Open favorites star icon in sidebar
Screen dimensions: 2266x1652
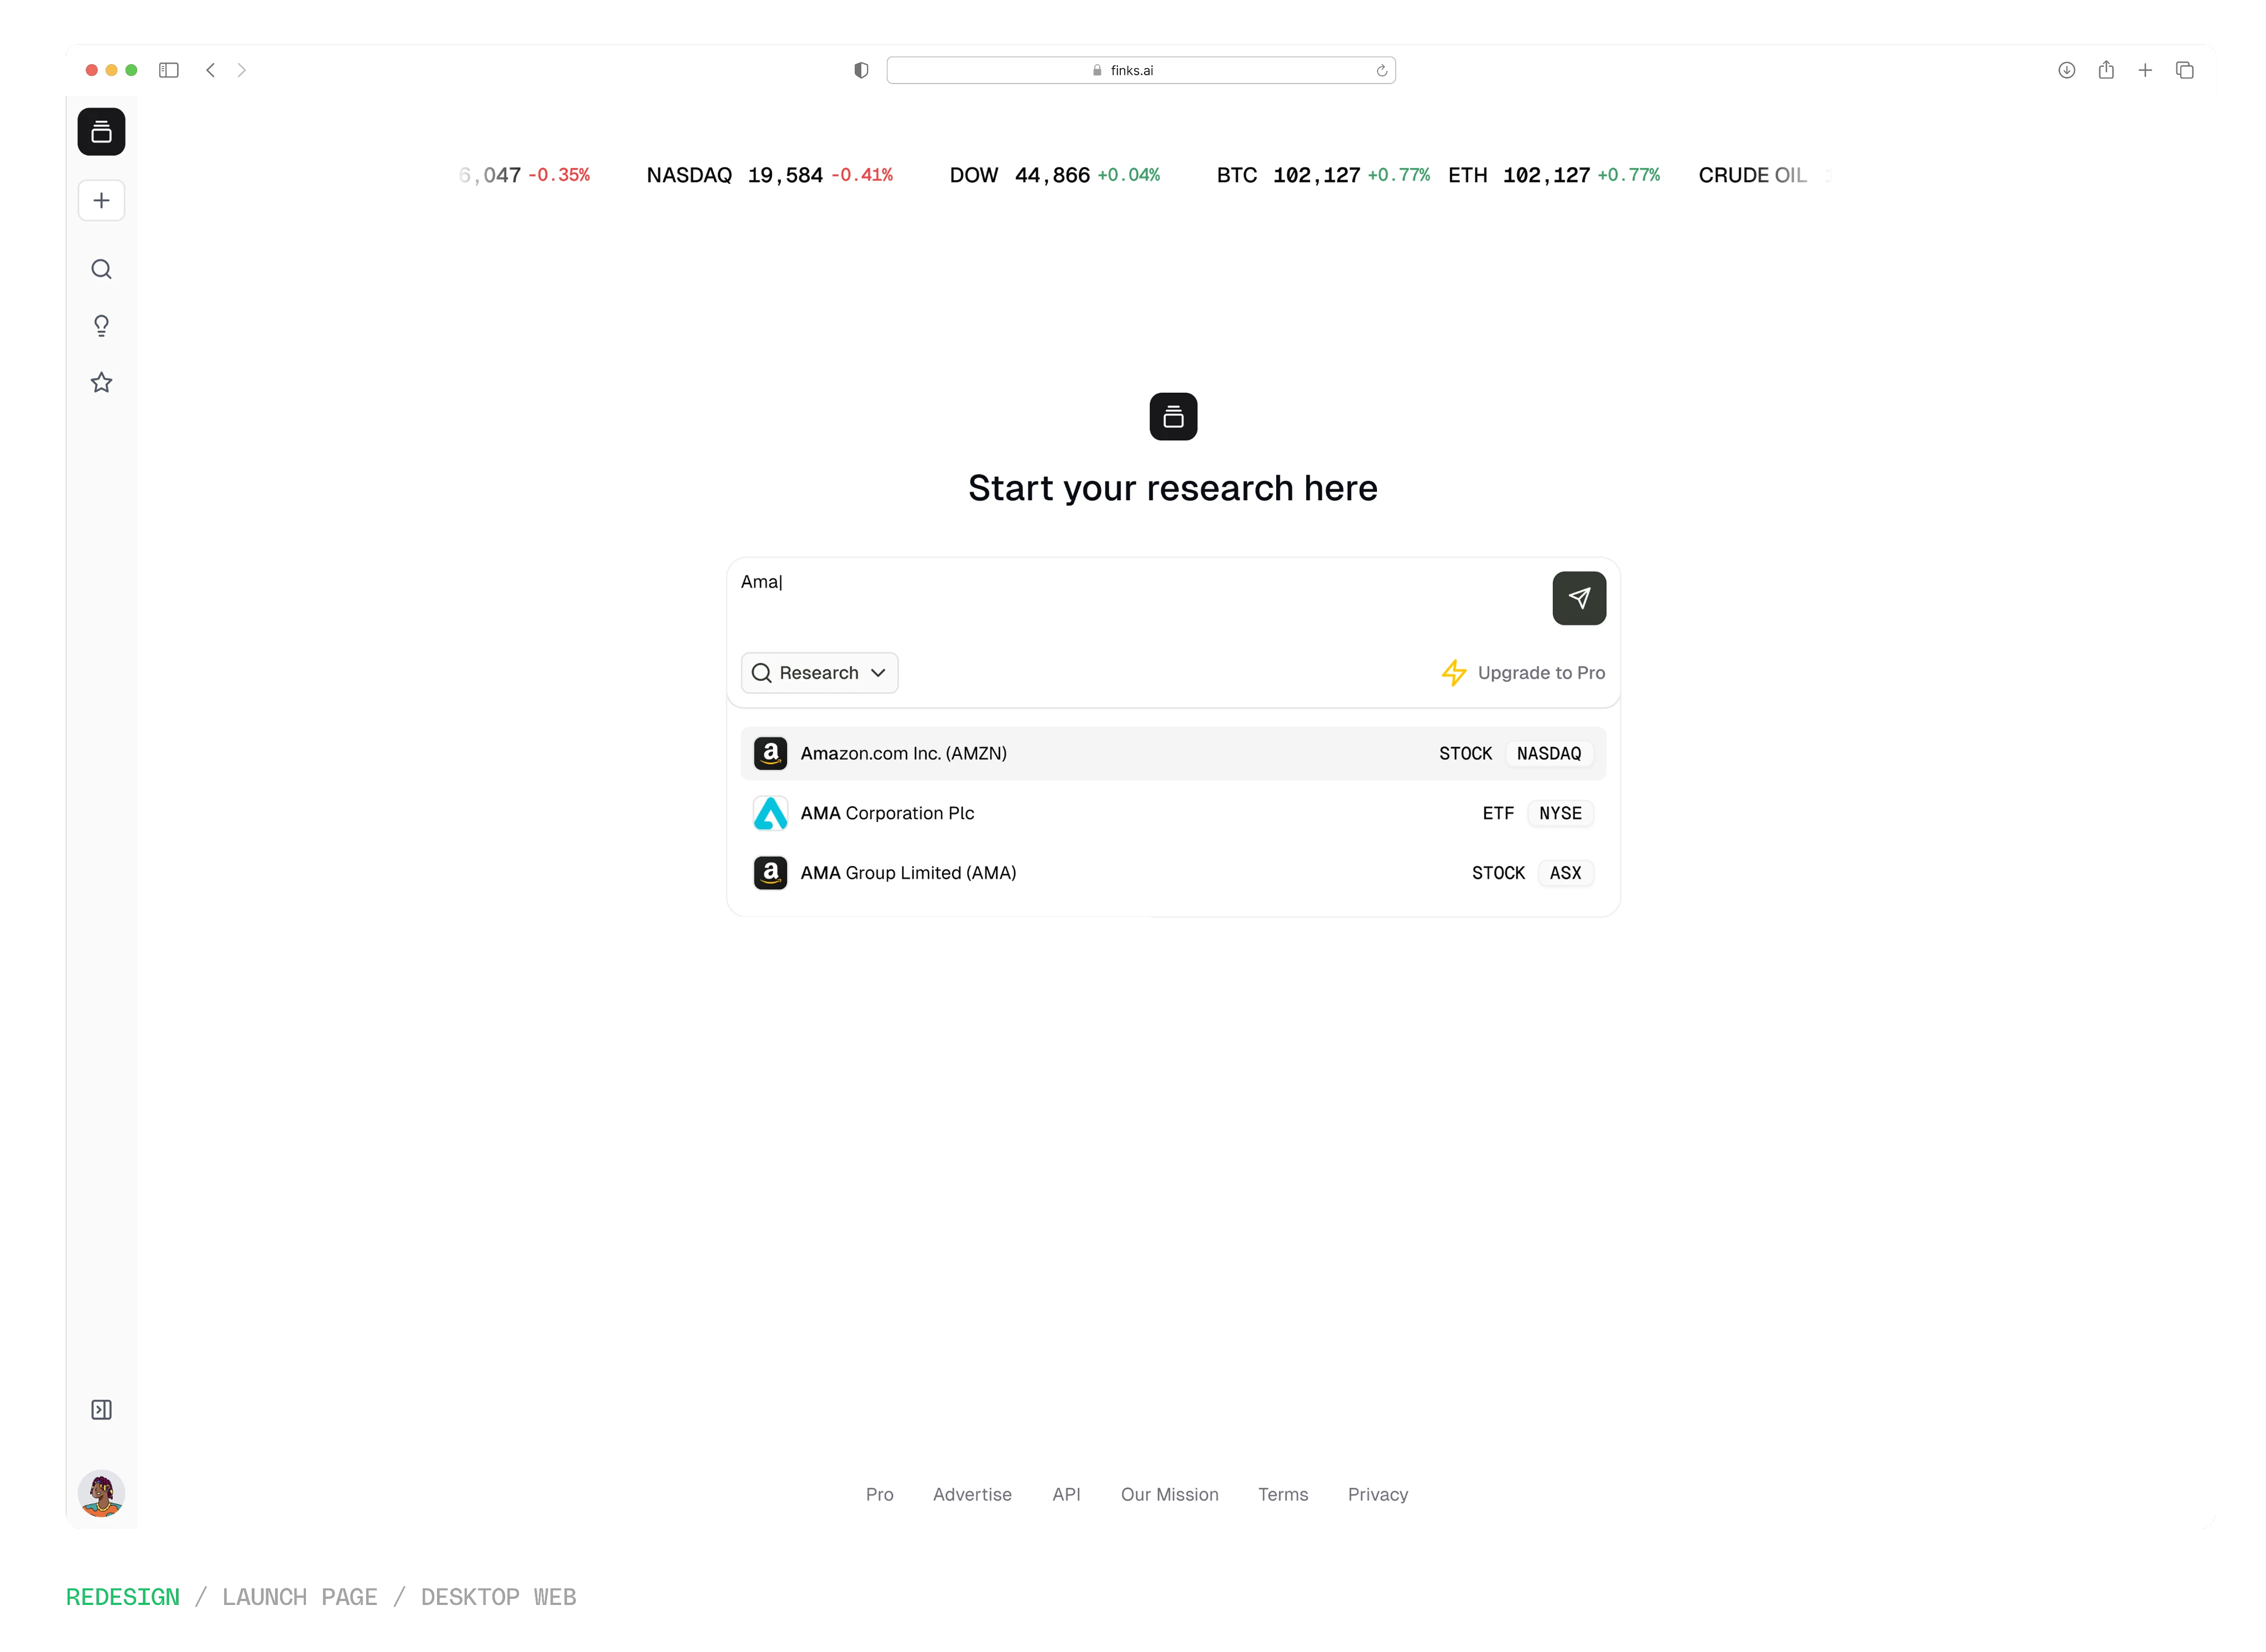[101, 383]
